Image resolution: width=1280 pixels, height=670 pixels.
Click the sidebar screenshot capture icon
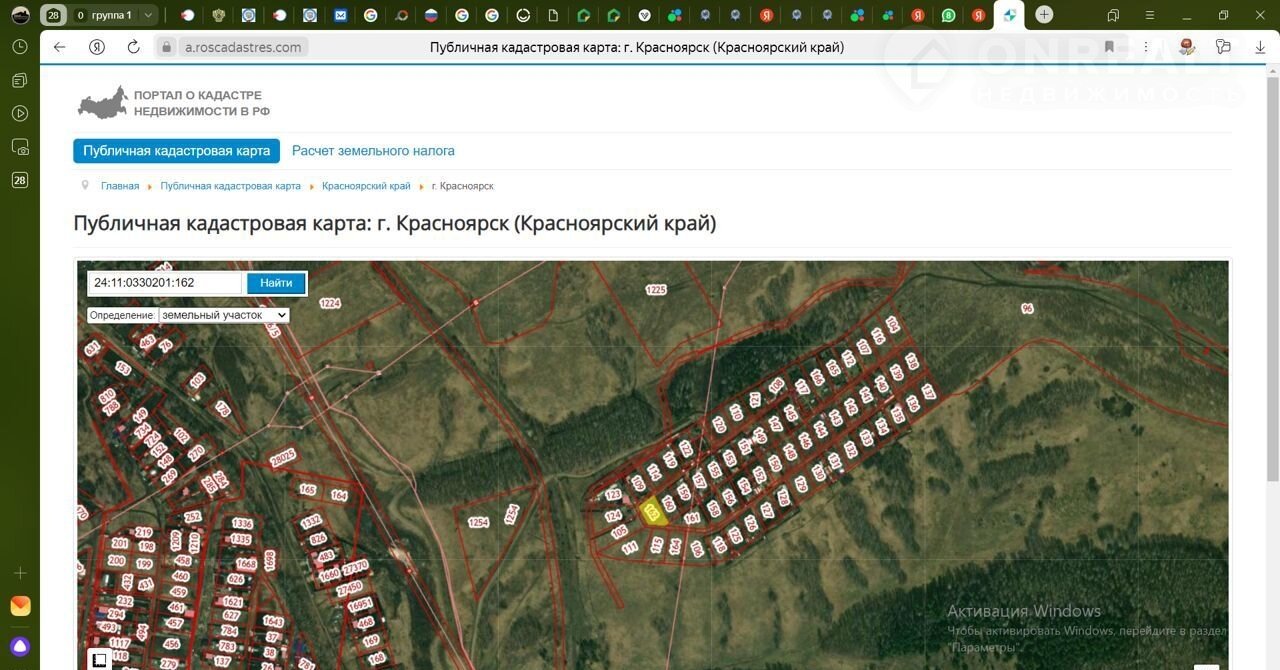(20, 147)
